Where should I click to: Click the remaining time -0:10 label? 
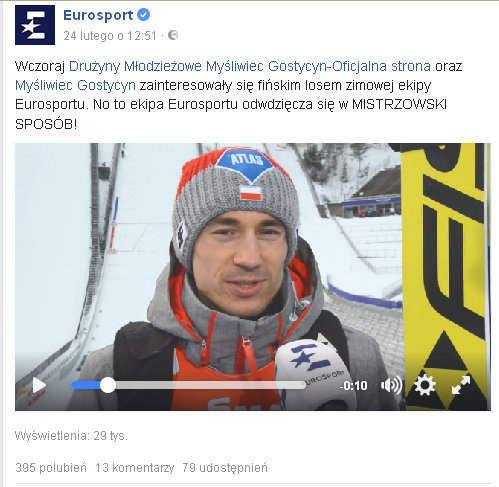354,386
